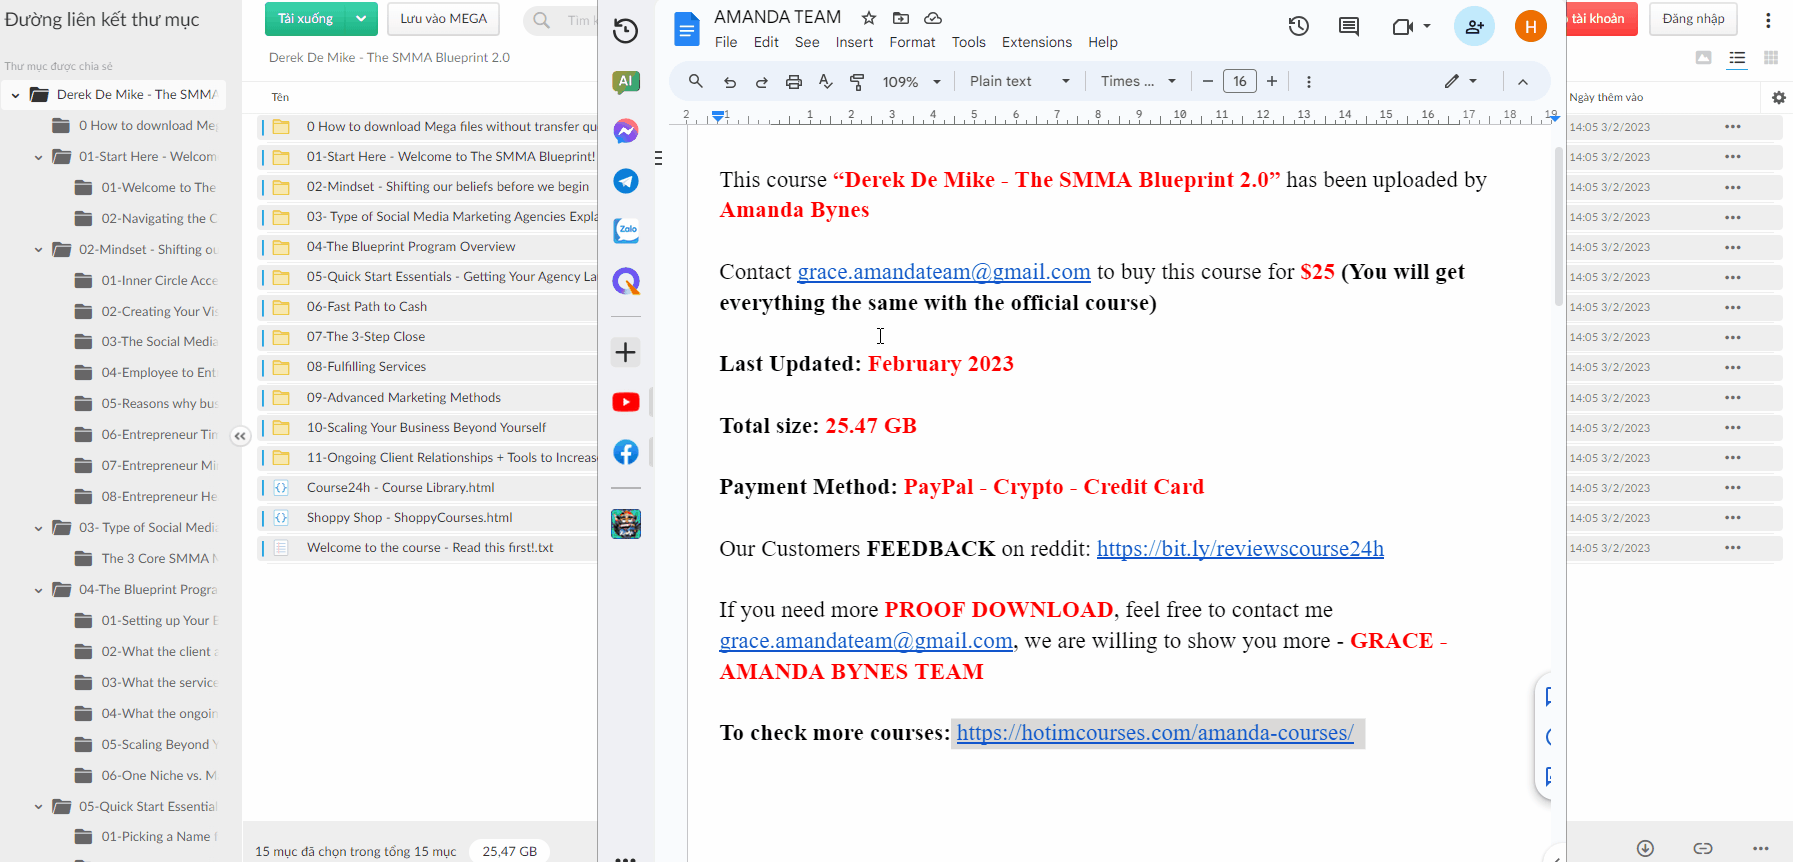Screen dimensions: 1793x862
Task: Collapse the 01-Start Here tree folder
Action: [38, 157]
